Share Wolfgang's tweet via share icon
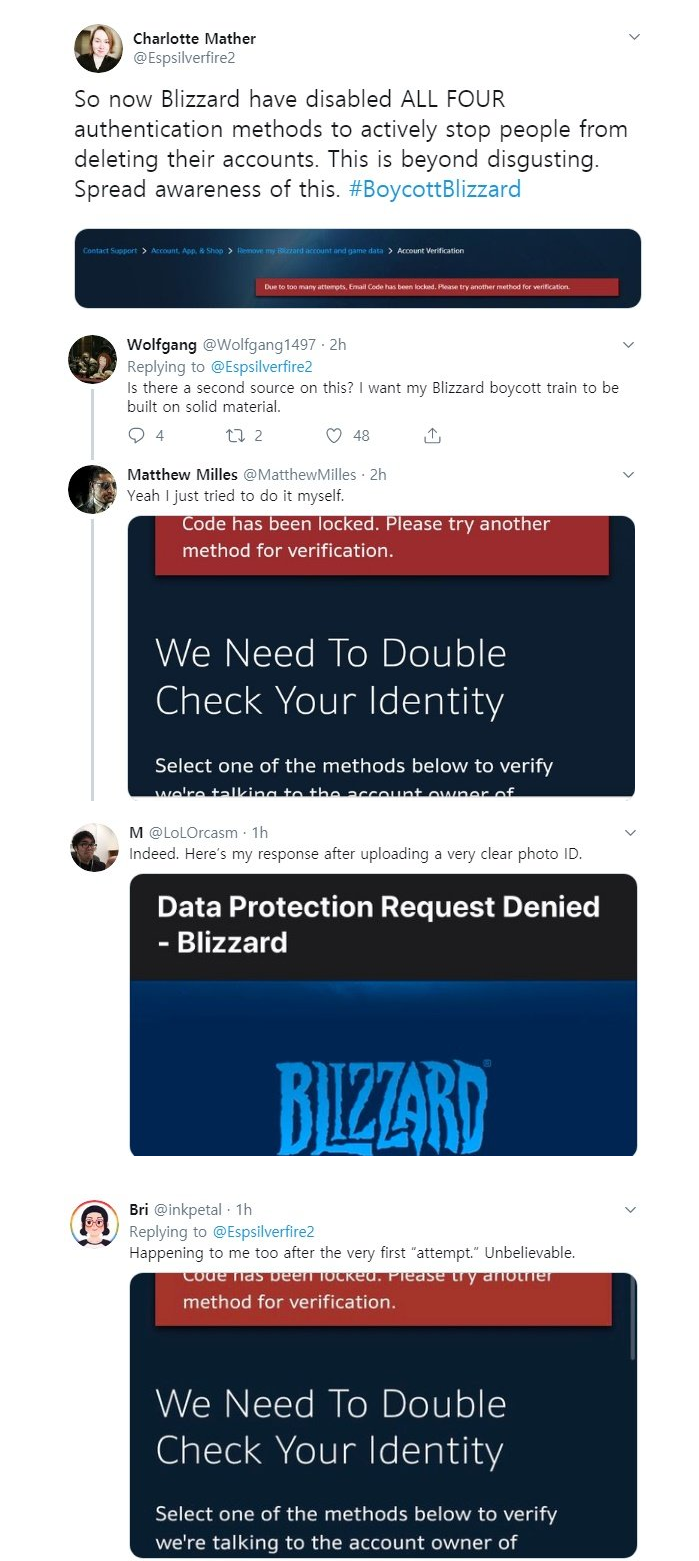This screenshot has height=1561, width=699. click(x=432, y=435)
